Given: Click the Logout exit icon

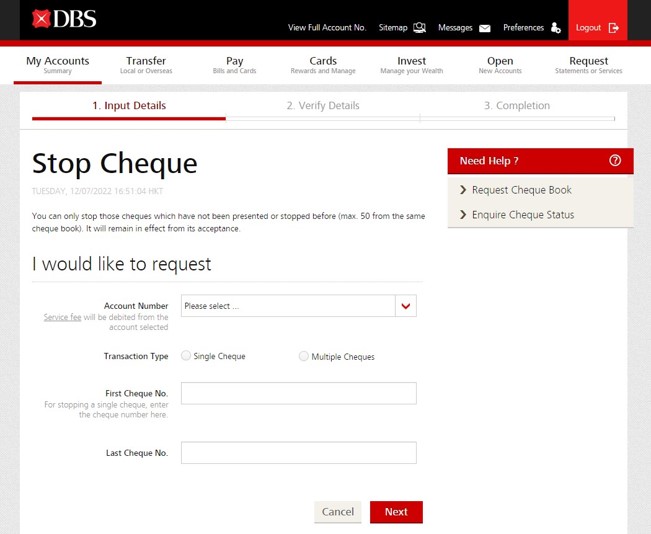Looking at the screenshot, I should tap(614, 28).
